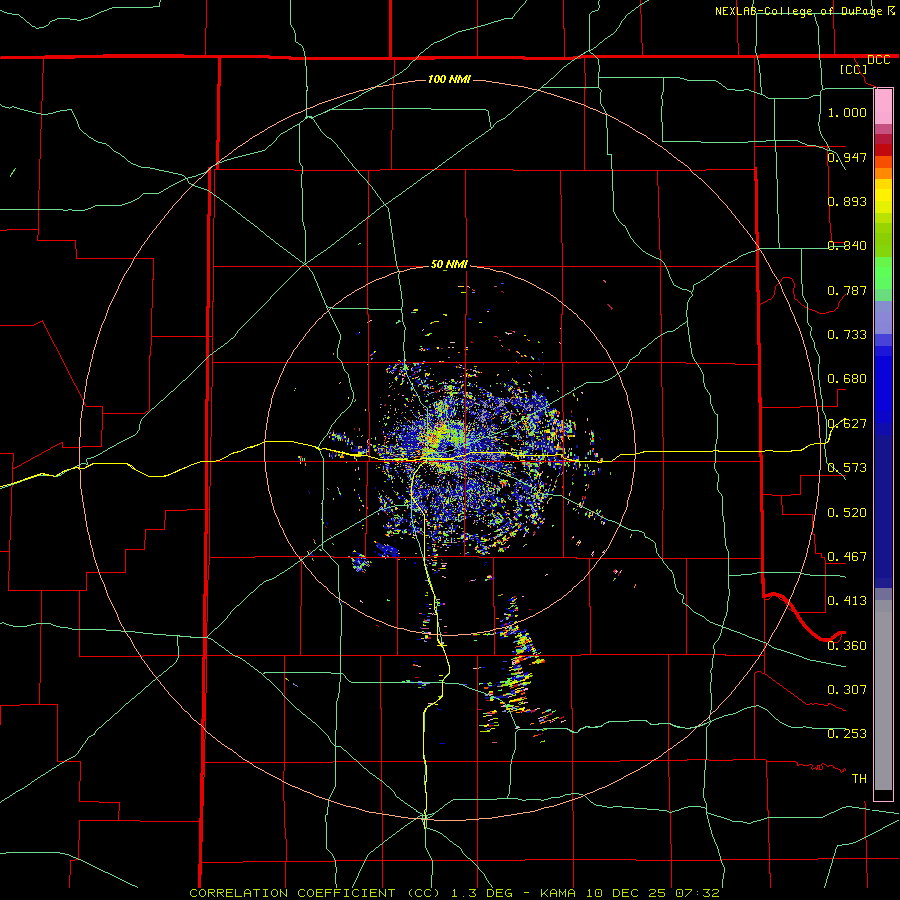Select the 0.627 scale value
The width and height of the screenshot is (900, 900).
[x=847, y=423]
